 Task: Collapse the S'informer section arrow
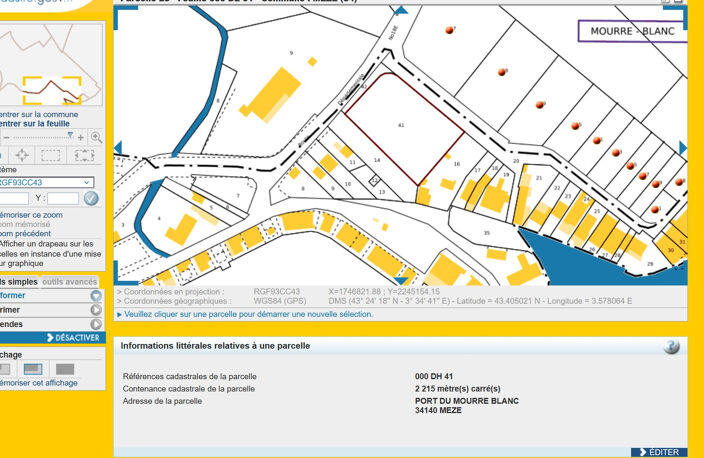96,295
